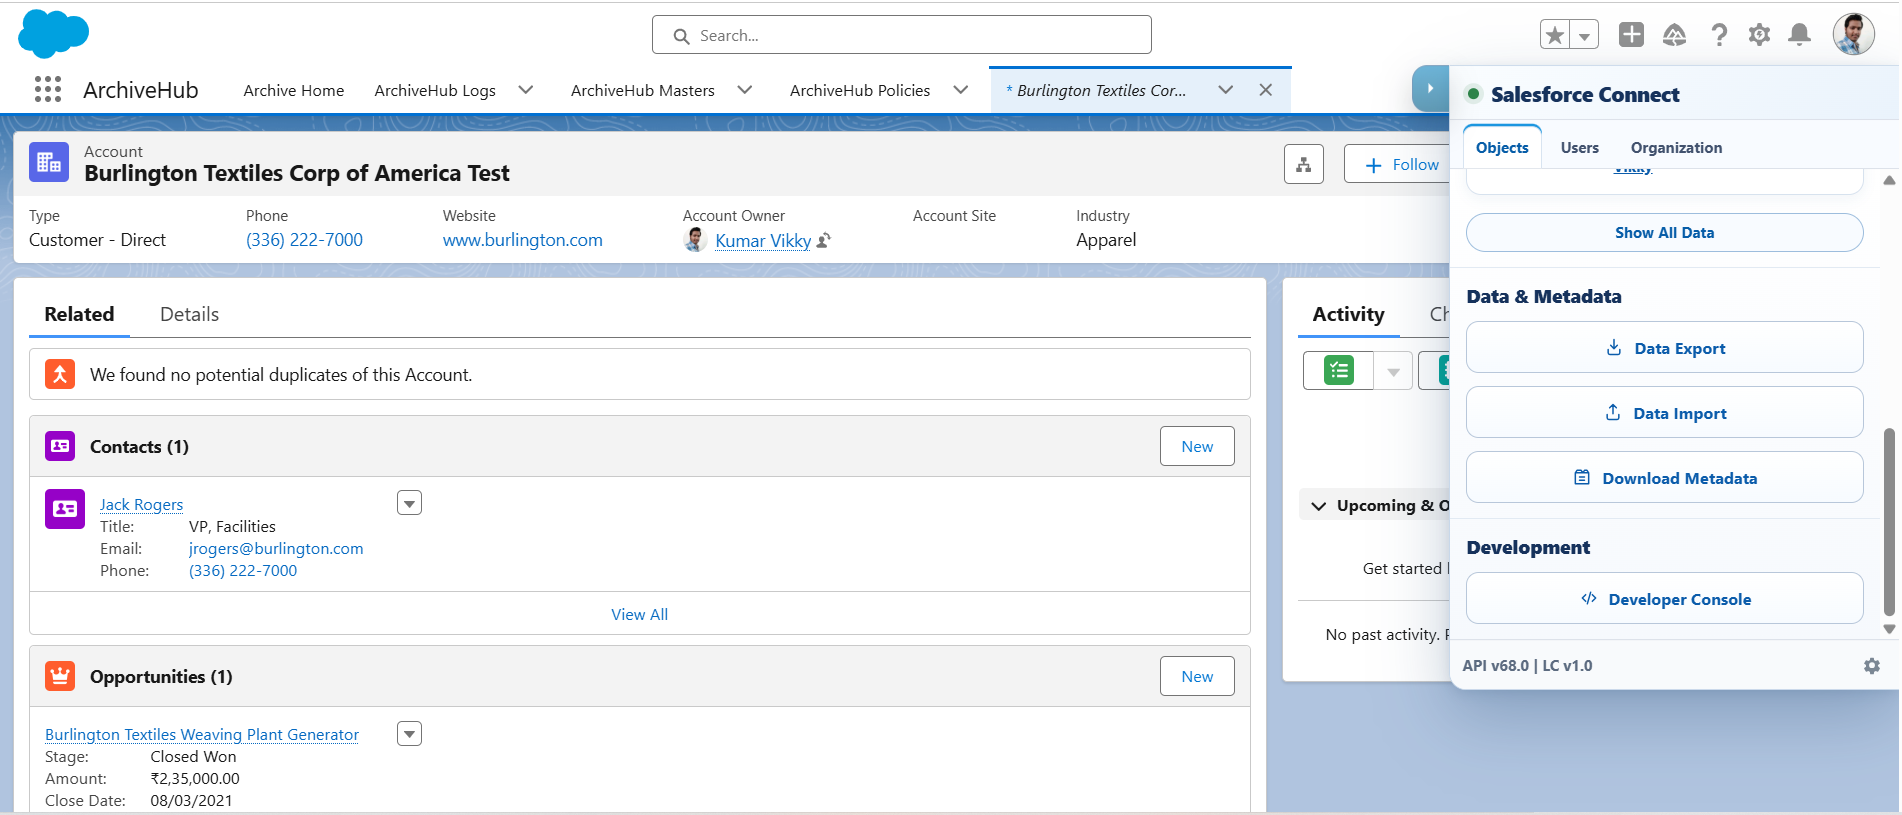
Task: Close the Burlington Textiles tab
Action: [x=1266, y=90]
